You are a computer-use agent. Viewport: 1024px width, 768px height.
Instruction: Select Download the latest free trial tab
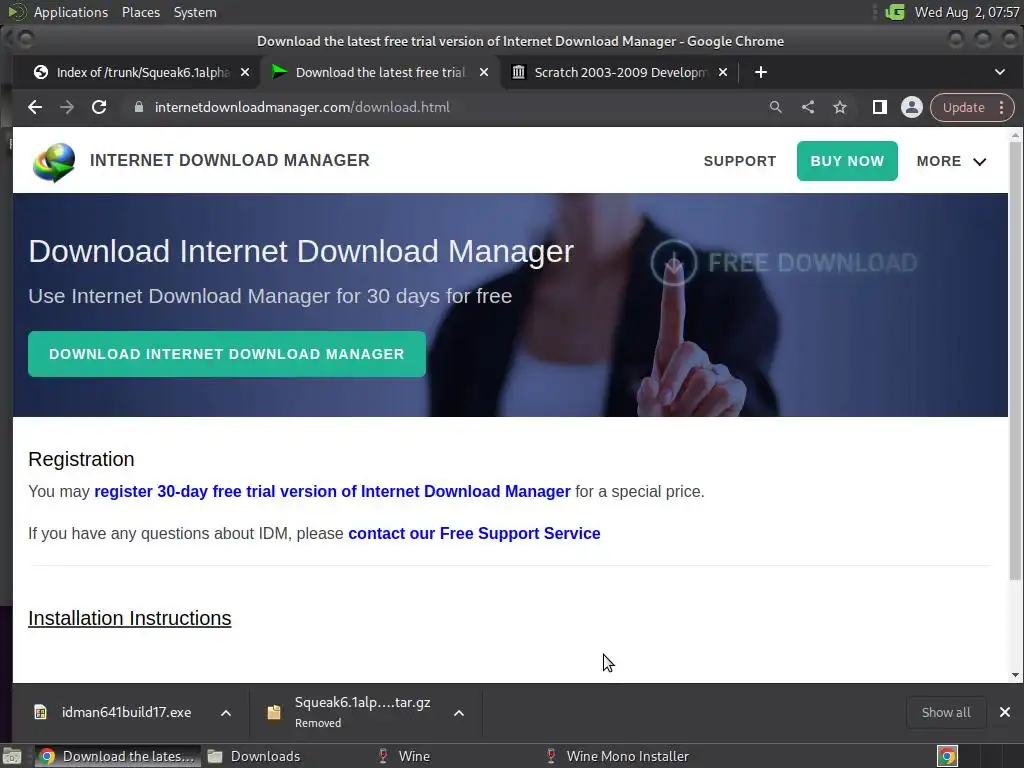(379, 72)
